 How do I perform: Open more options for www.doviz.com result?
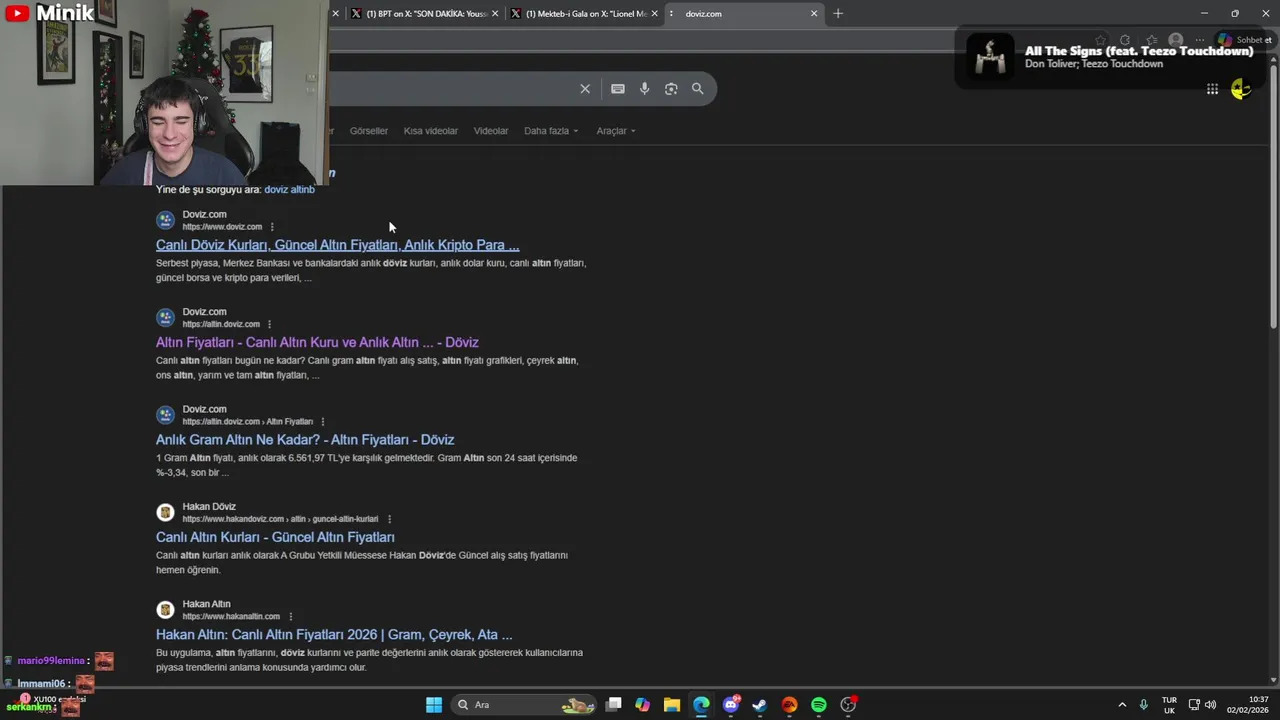coord(272,227)
